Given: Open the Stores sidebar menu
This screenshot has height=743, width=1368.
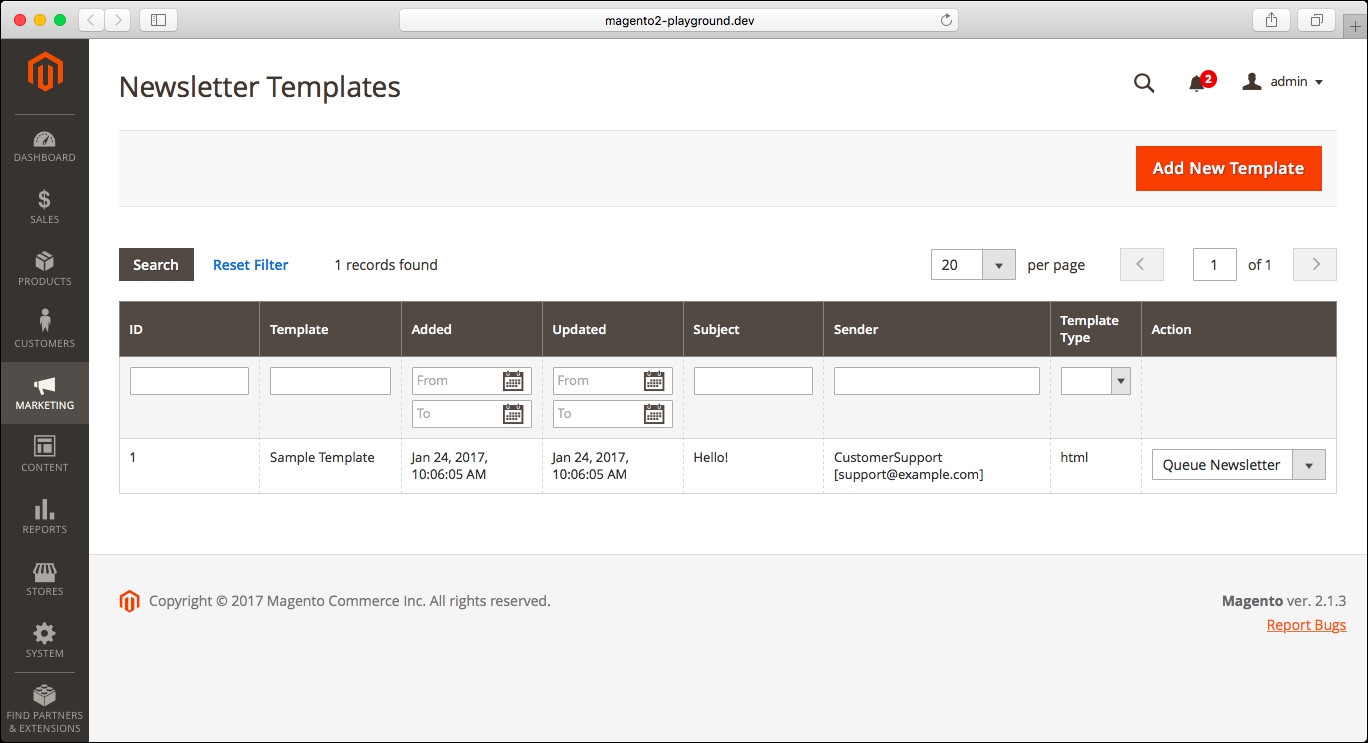Looking at the screenshot, I should (44, 579).
